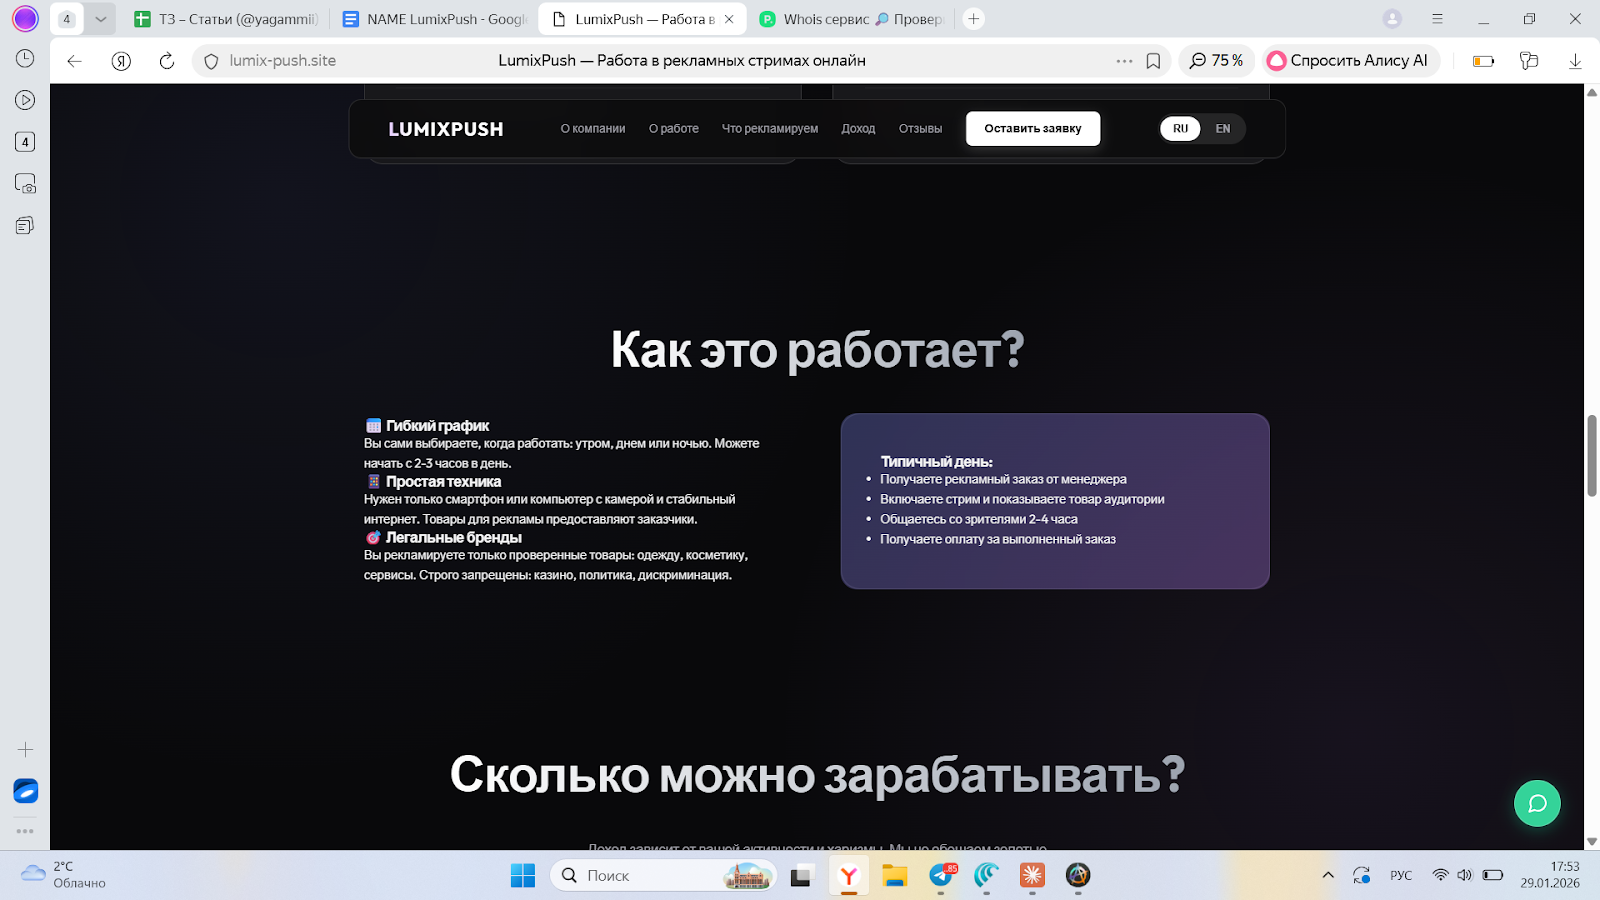This screenshot has height=900, width=1600.
Task: Click the page vertical scrollbar thumb
Action: tap(1591, 455)
